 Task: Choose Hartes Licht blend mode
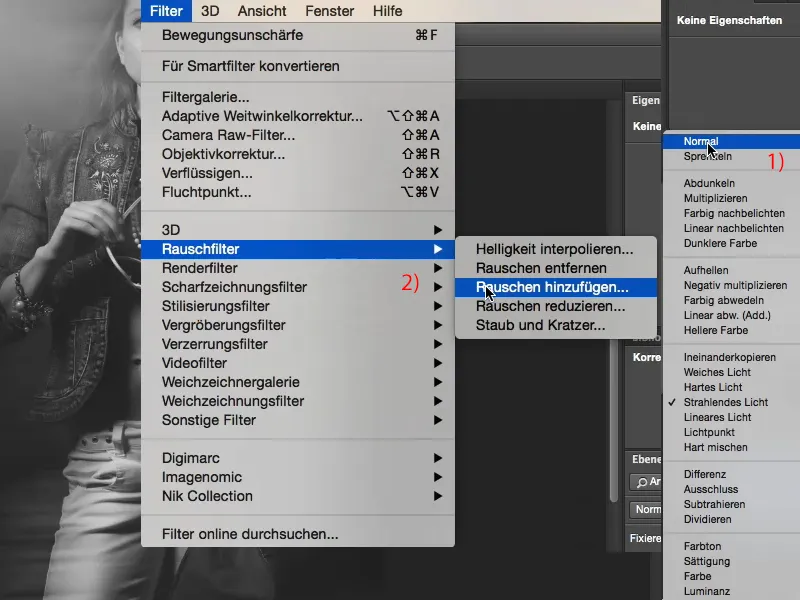(731, 387)
